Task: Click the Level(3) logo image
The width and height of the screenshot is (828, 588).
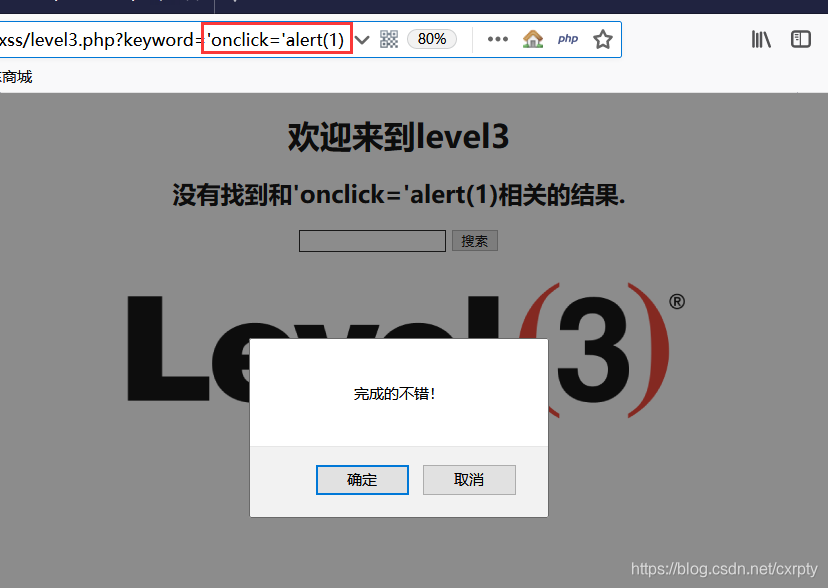Action: click(406, 350)
